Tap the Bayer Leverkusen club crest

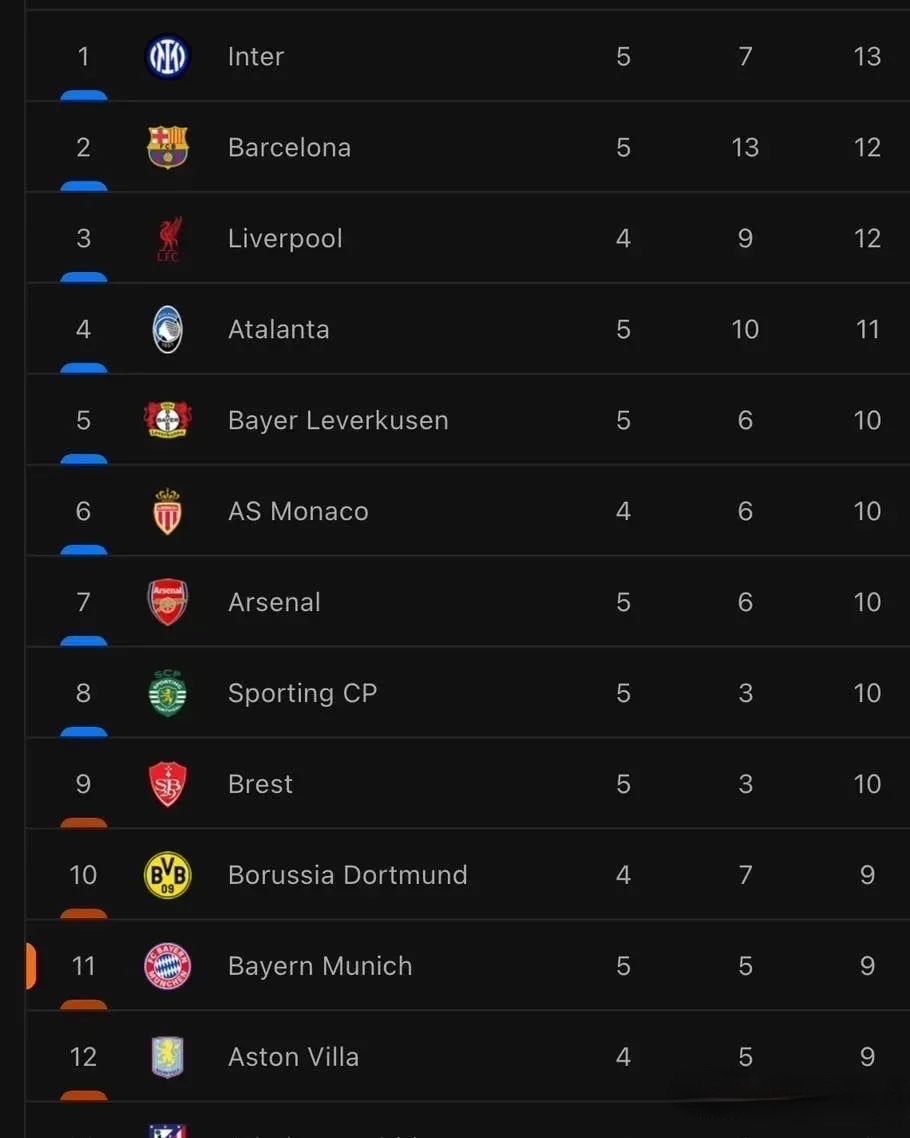(167, 420)
